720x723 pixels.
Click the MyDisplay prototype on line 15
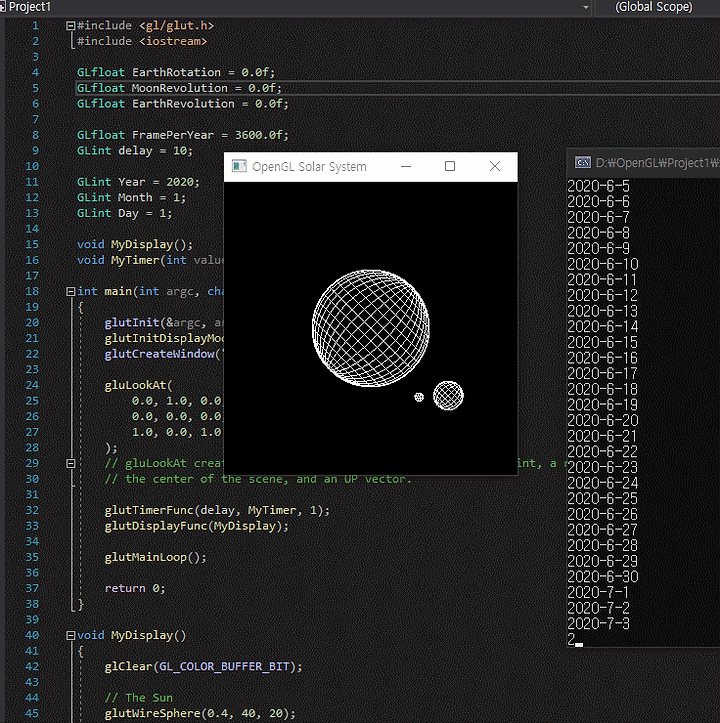click(x=135, y=245)
